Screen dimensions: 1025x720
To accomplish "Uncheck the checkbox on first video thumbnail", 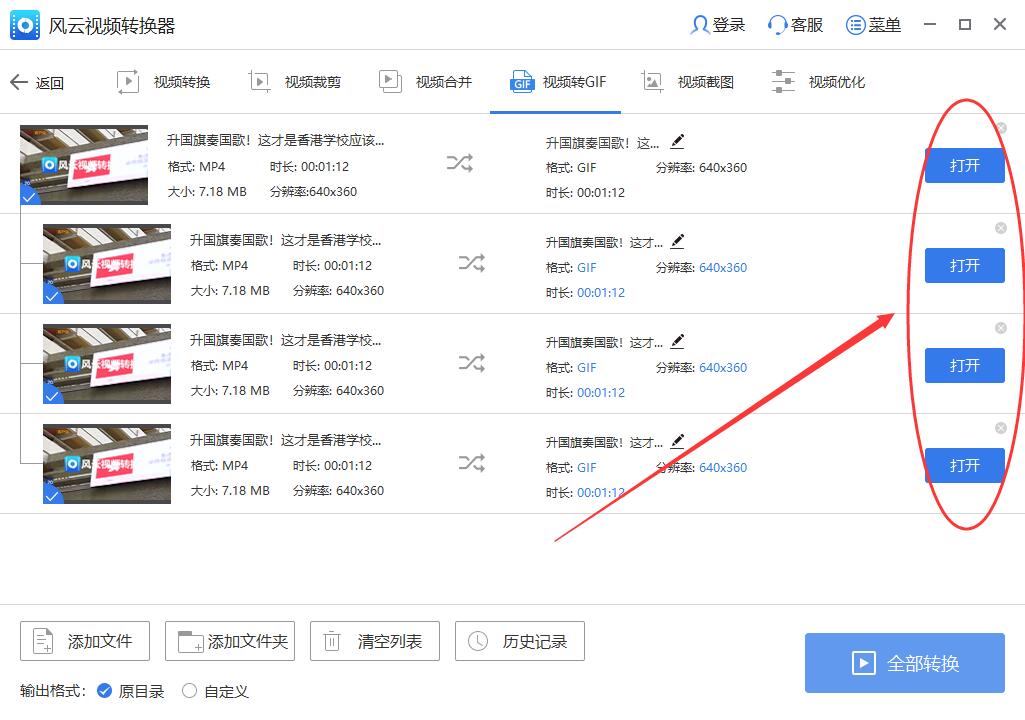I will [28, 196].
